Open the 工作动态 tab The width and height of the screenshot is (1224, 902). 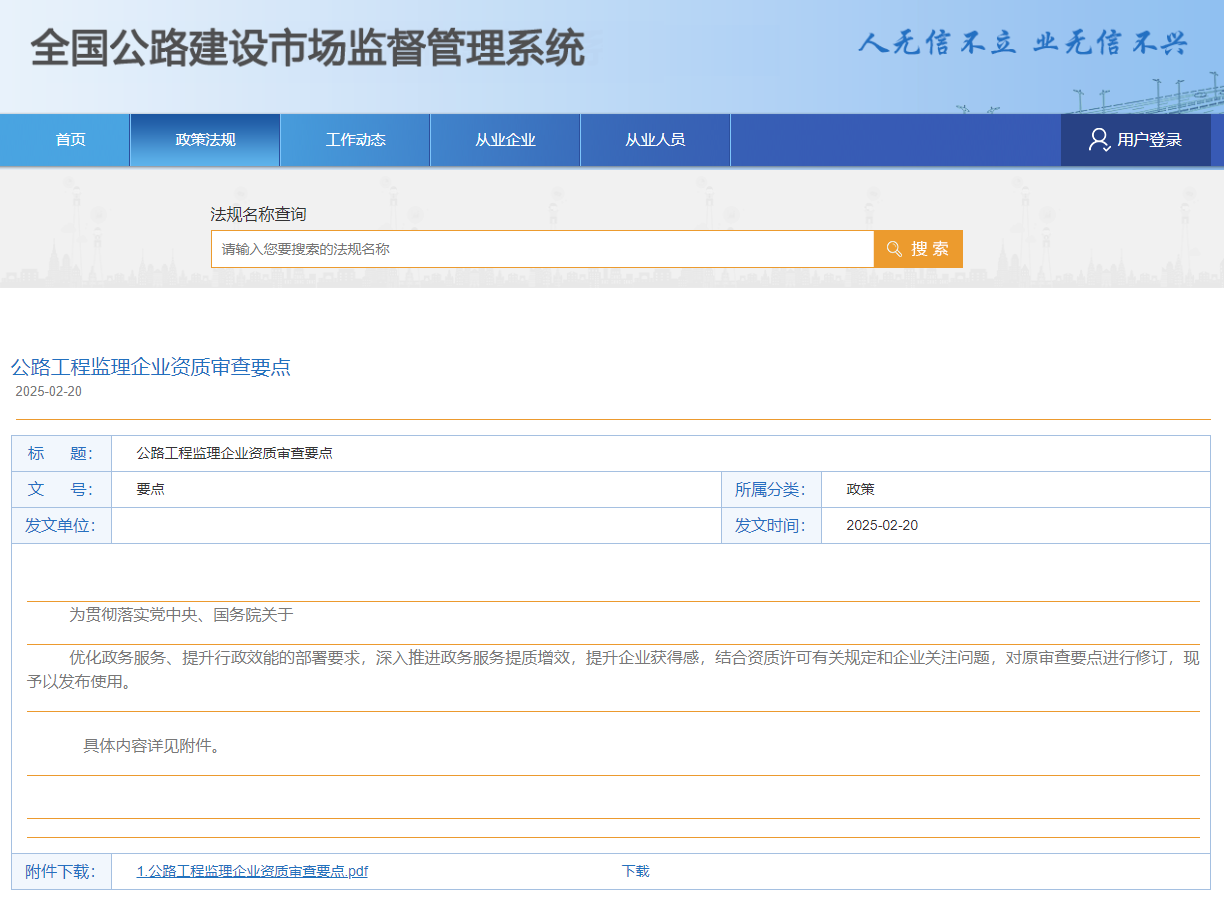[x=354, y=139]
